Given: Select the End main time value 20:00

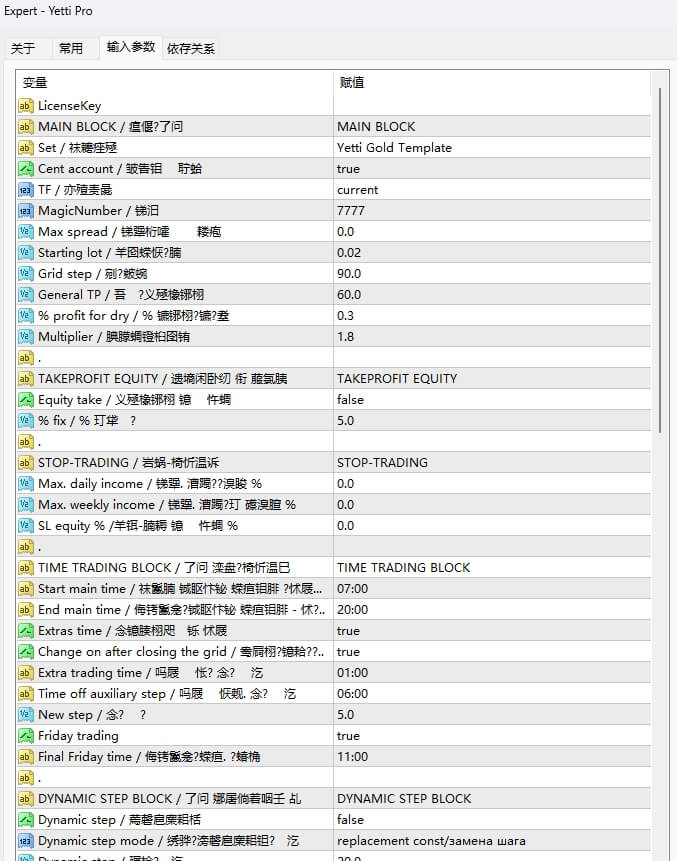Looking at the screenshot, I should pos(492,610).
